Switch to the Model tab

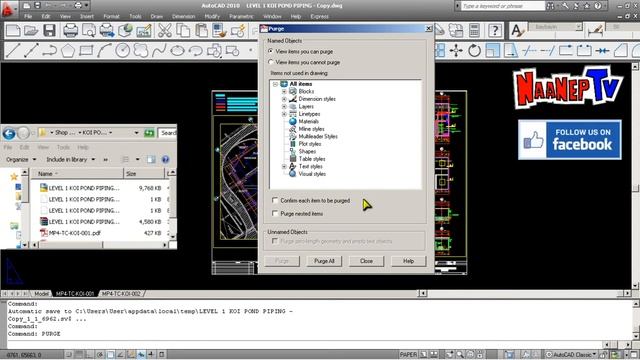[x=41, y=293]
